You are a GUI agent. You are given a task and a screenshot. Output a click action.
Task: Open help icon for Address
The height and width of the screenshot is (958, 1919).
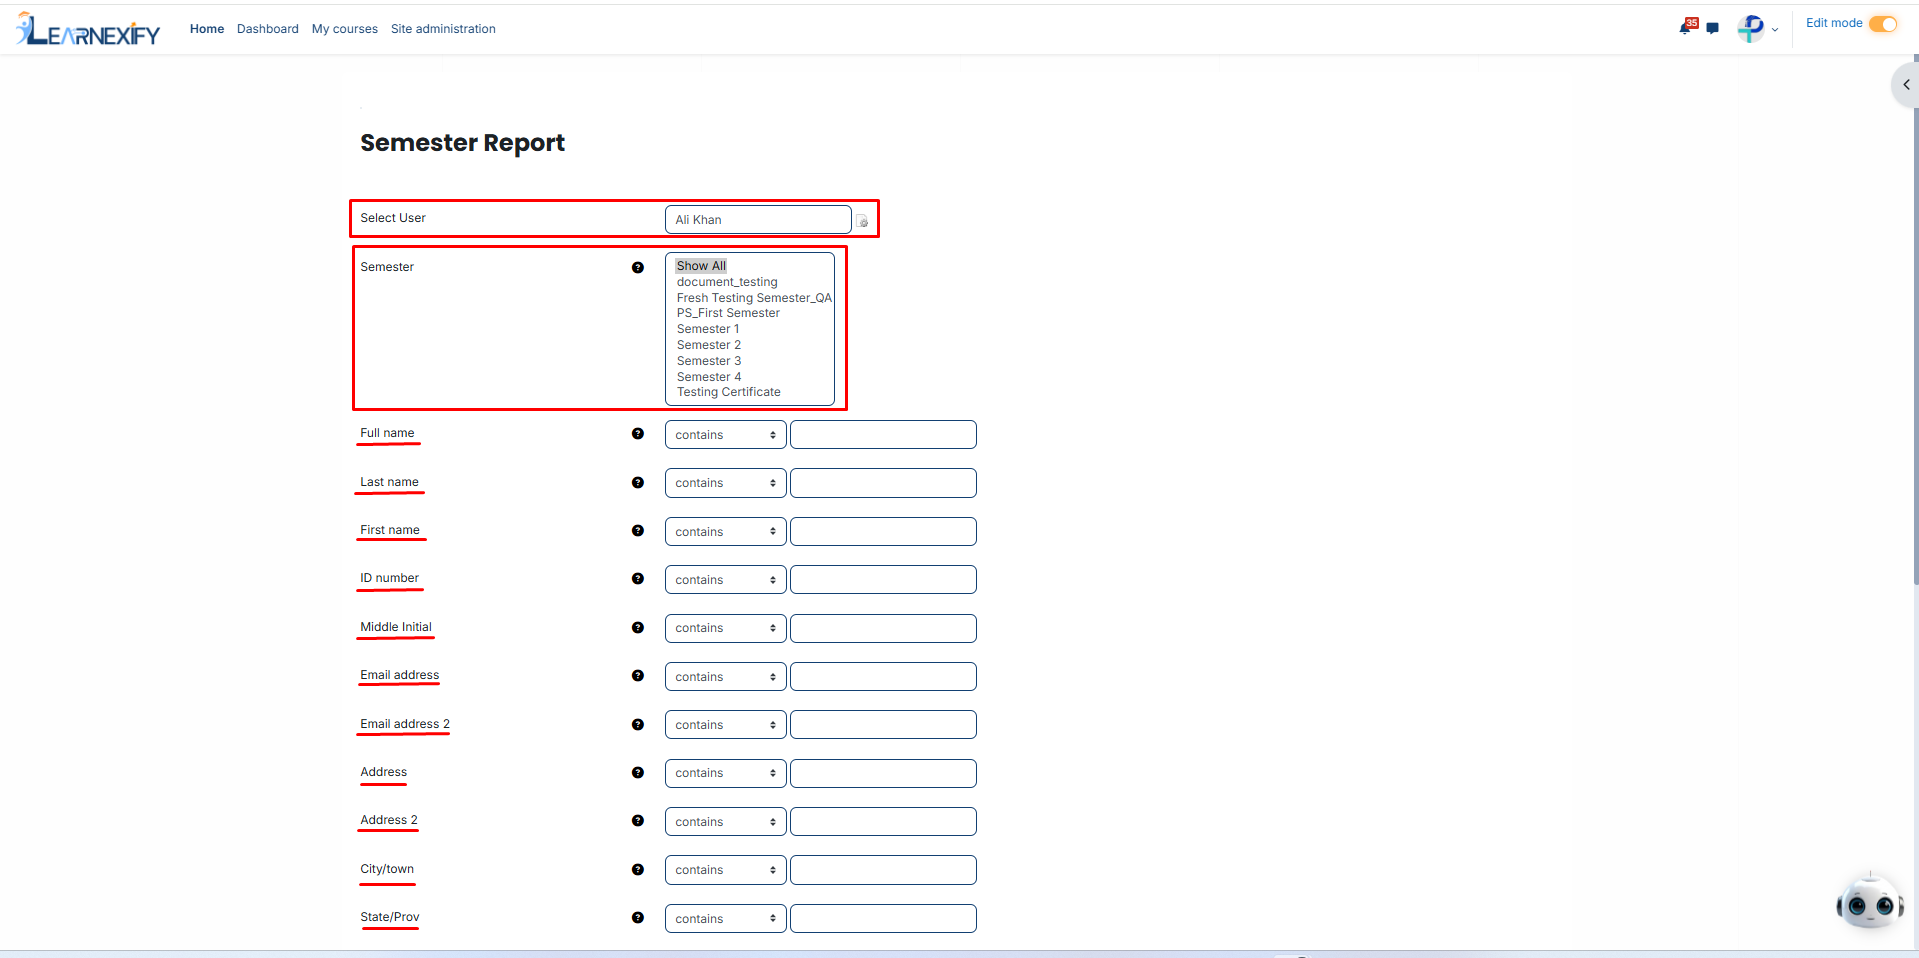(638, 773)
